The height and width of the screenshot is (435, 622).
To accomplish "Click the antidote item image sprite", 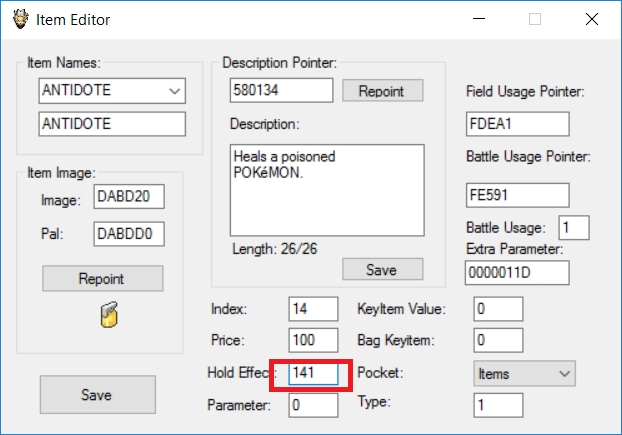I will point(109,315).
